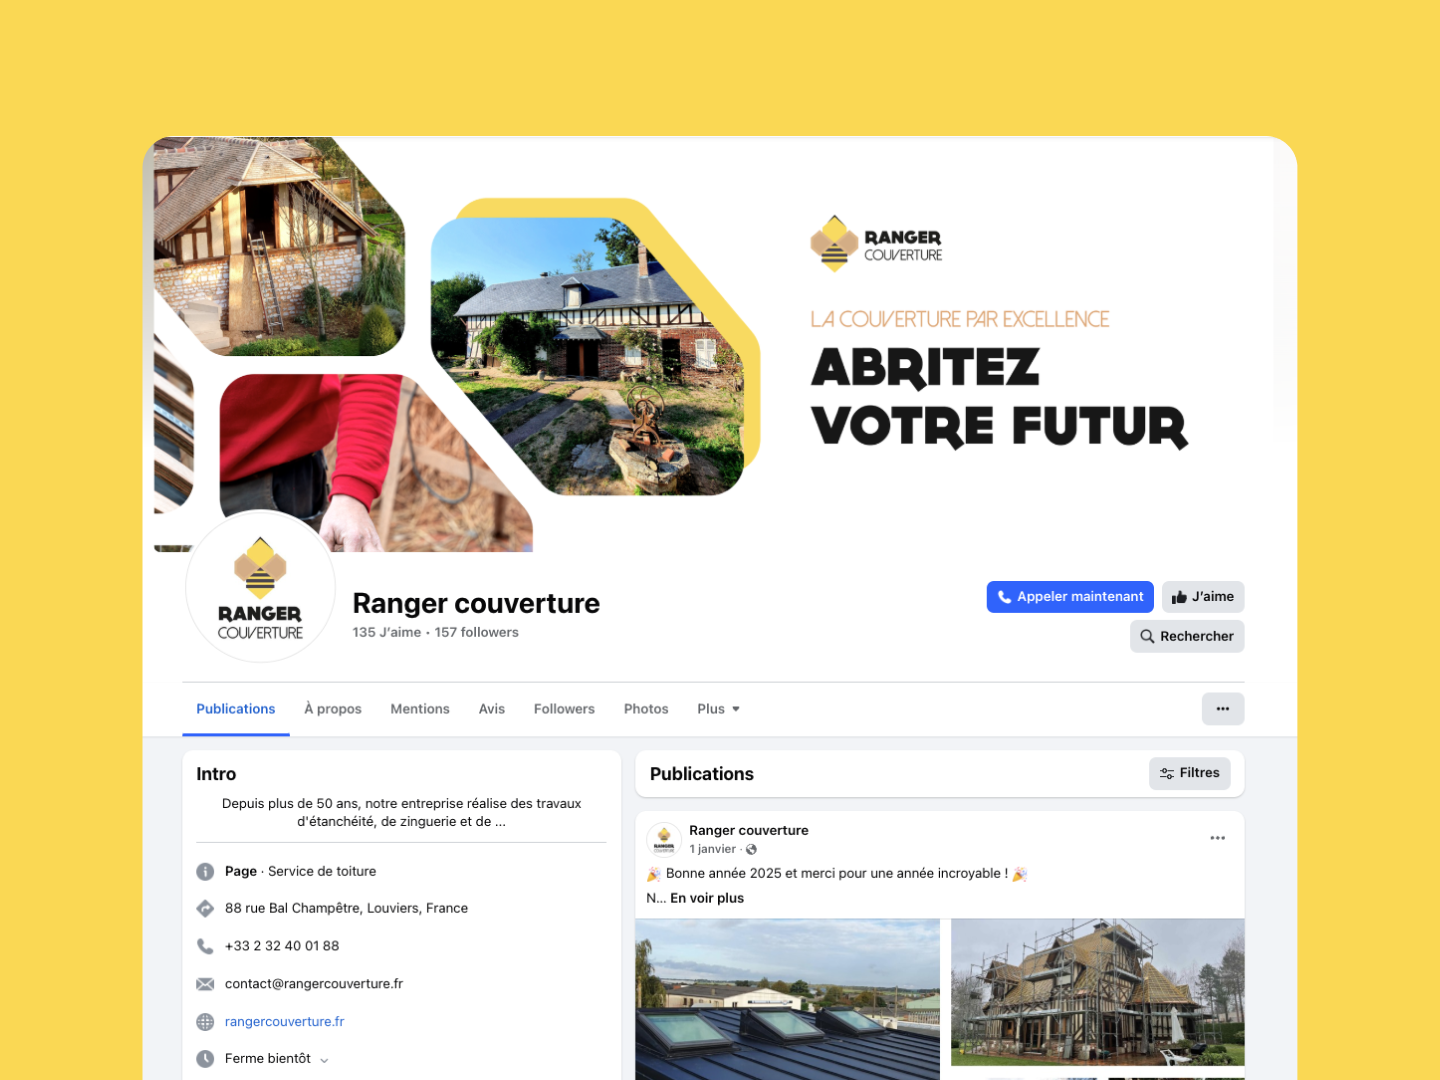1440x1080 pixels.
Task: Open the Ranger couverture profile picture
Action: 260,587
